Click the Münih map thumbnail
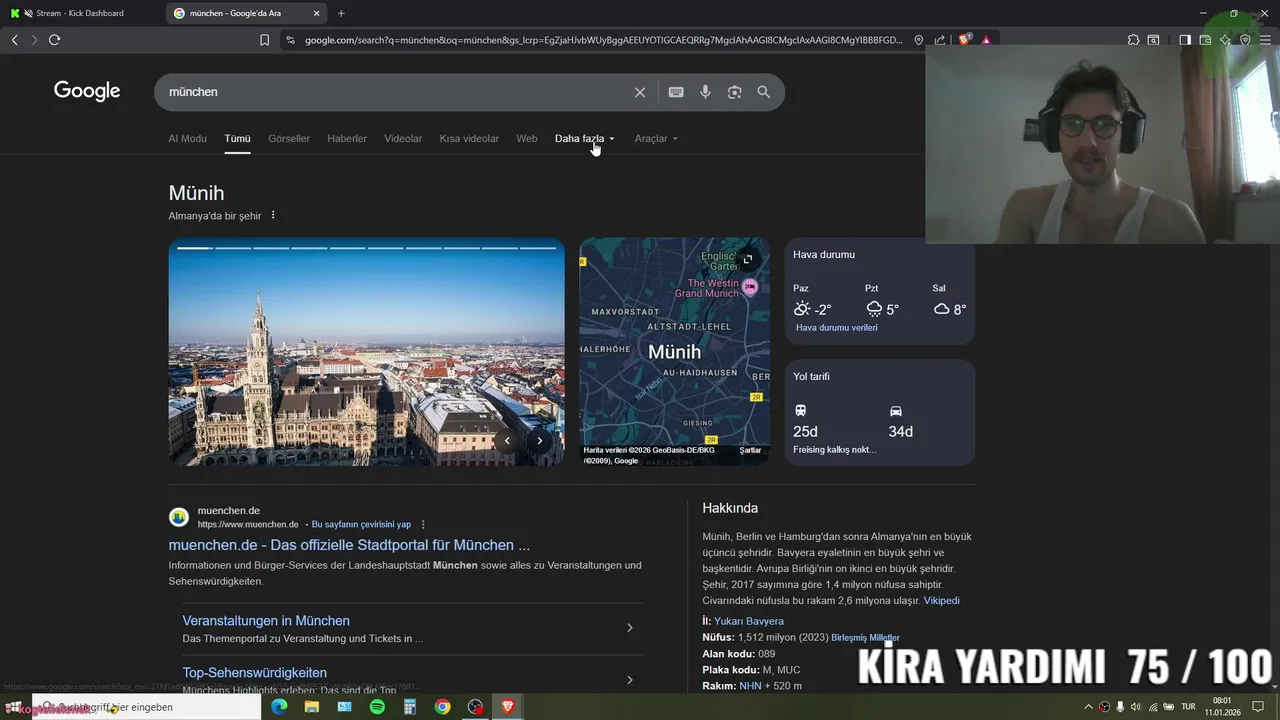 pos(675,351)
